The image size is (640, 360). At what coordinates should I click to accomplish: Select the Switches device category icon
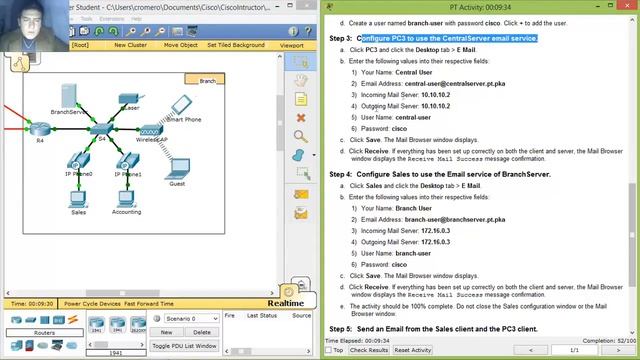31,320
